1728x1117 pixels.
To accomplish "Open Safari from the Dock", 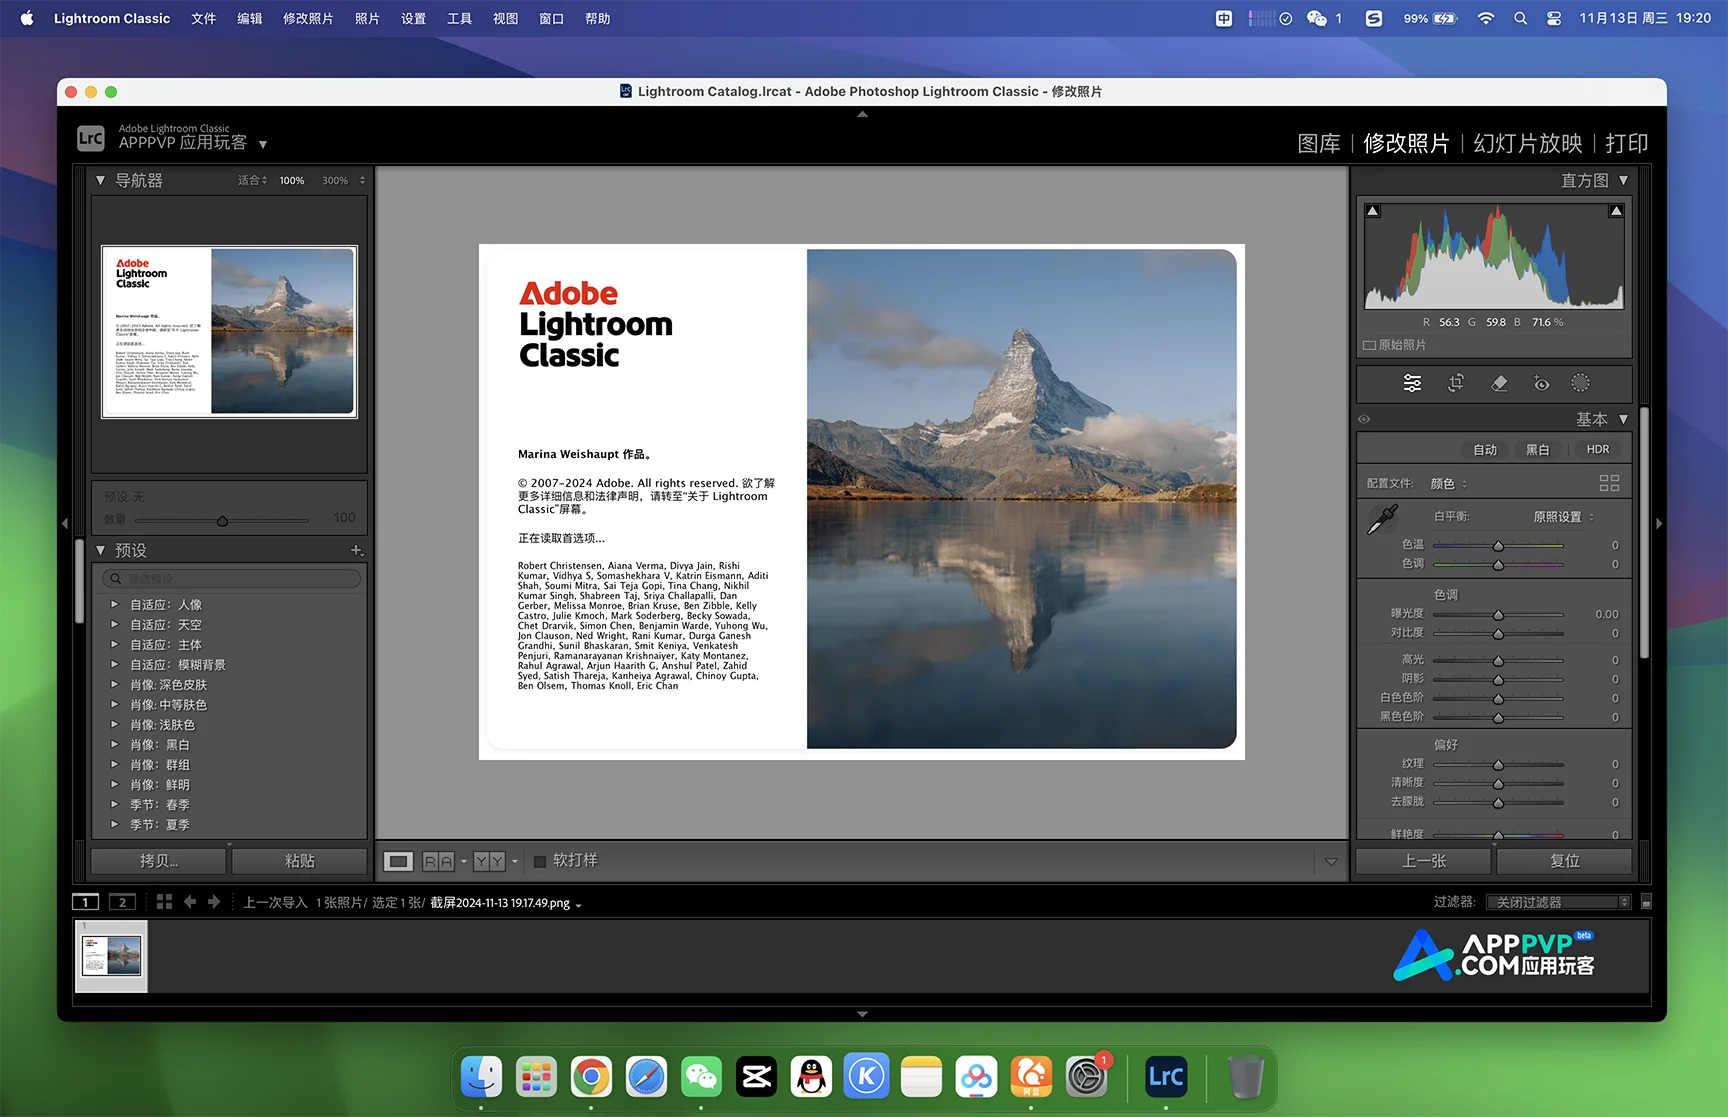I will [646, 1076].
